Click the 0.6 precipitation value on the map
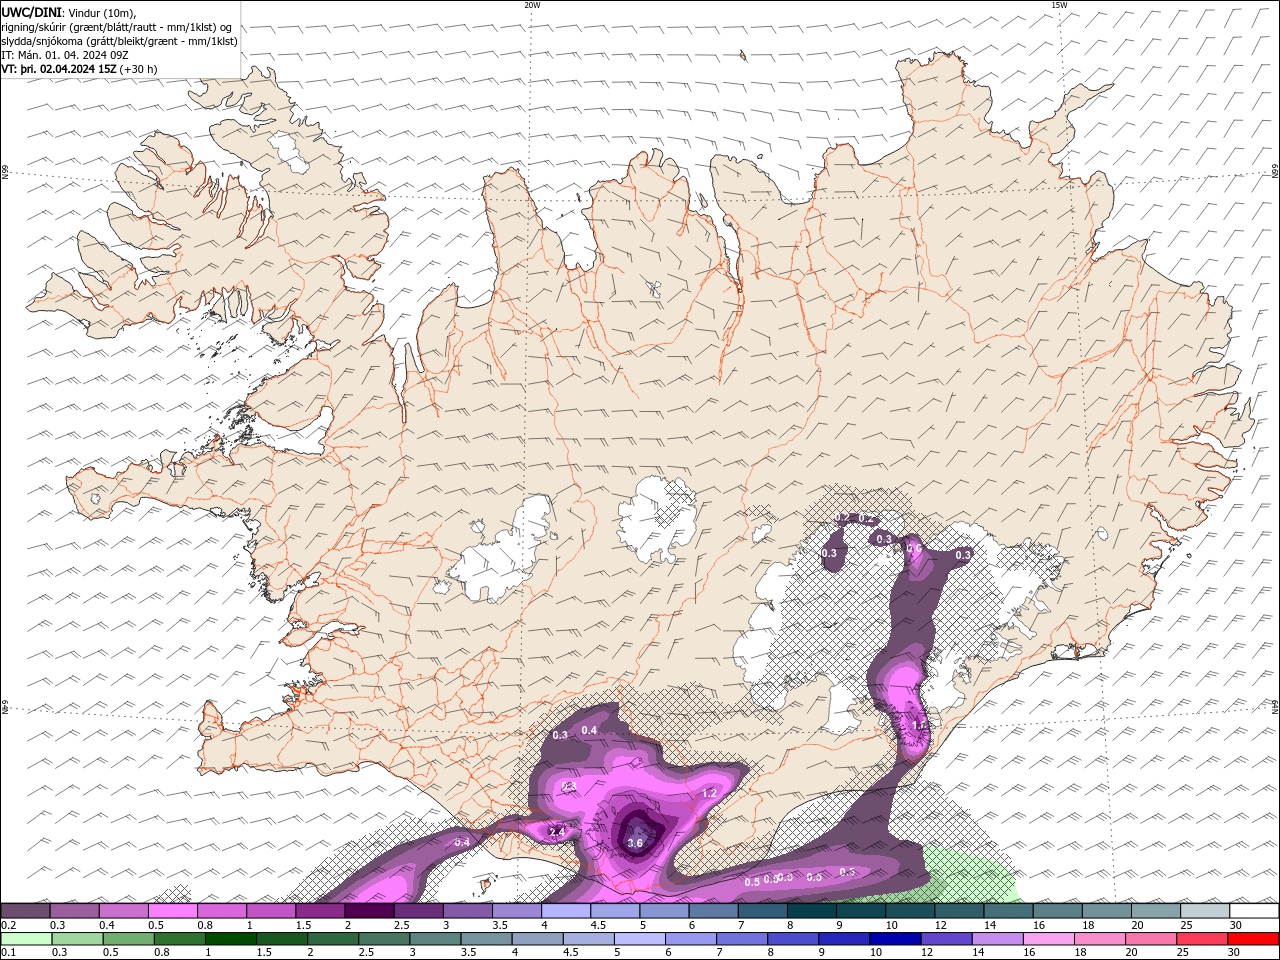This screenshot has width=1280, height=960. pyautogui.click(x=914, y=548)
